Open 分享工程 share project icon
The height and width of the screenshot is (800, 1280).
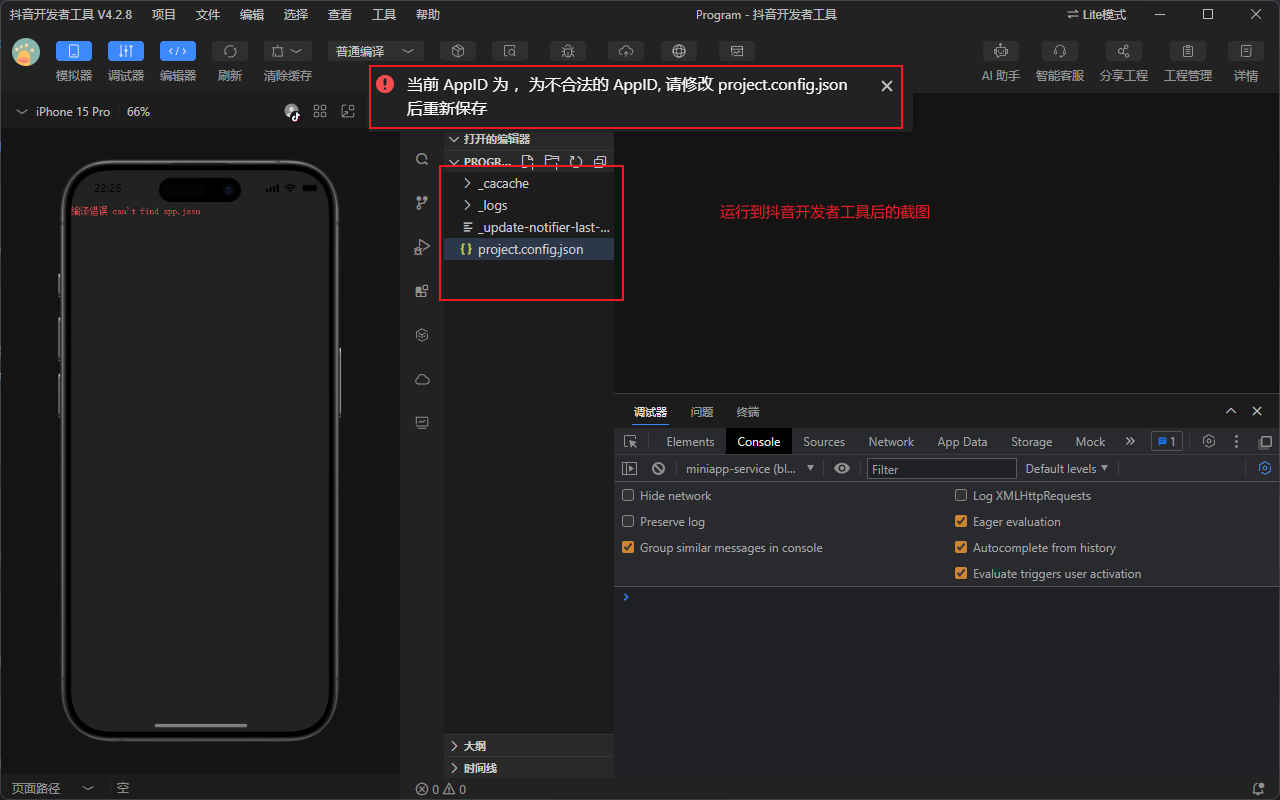click(1123, 51)
